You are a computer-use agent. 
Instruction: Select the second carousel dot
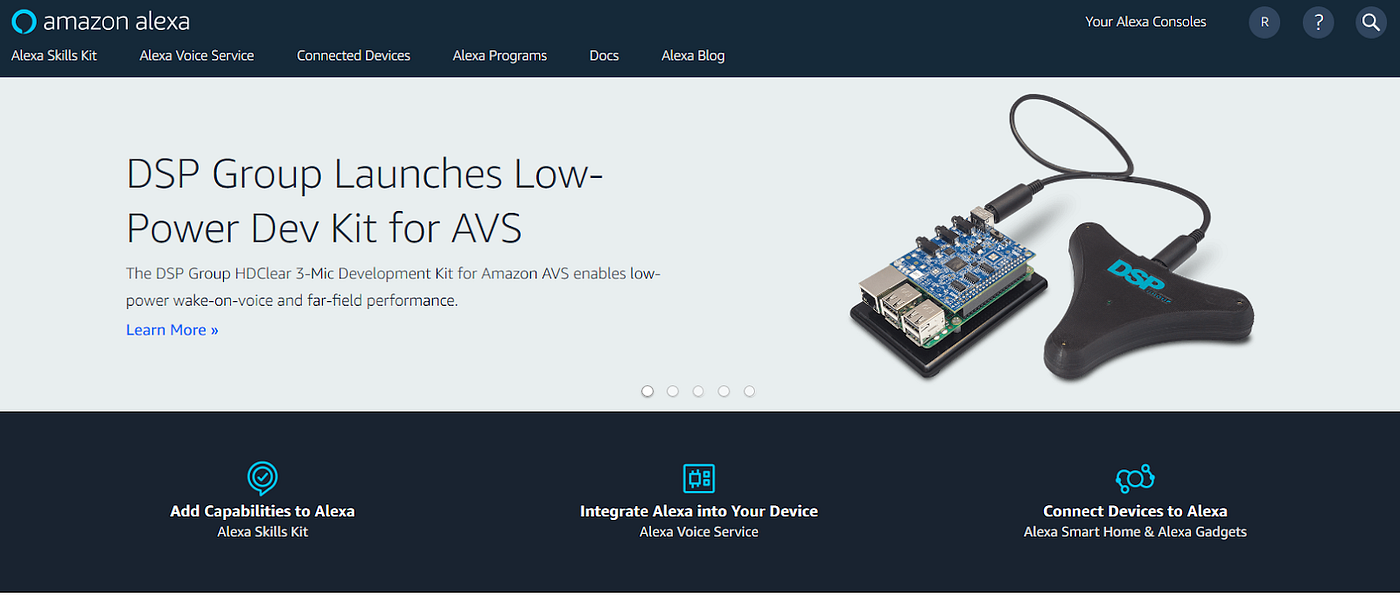[673, 391]
